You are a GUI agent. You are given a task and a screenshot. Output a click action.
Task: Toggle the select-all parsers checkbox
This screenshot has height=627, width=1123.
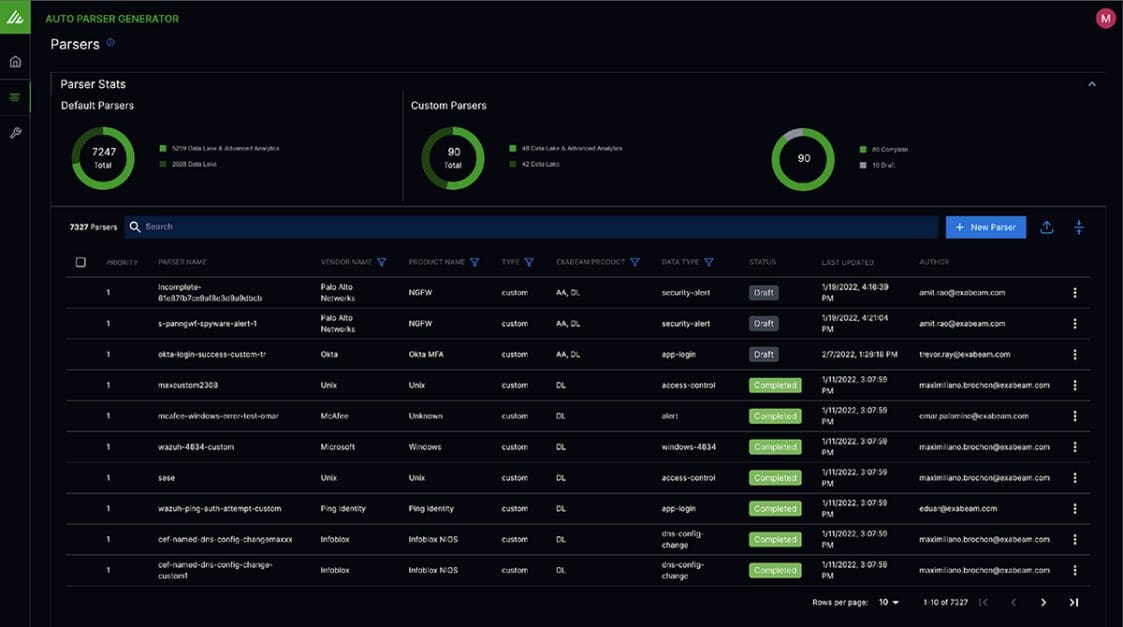[x=80, y=262]
